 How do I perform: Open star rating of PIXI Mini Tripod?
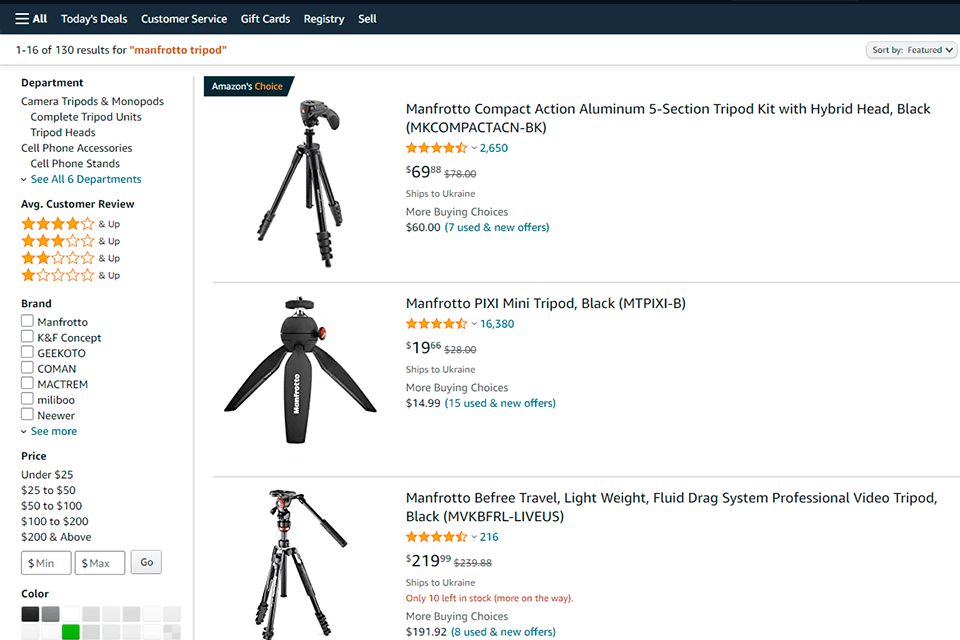[x=437, y=323]
